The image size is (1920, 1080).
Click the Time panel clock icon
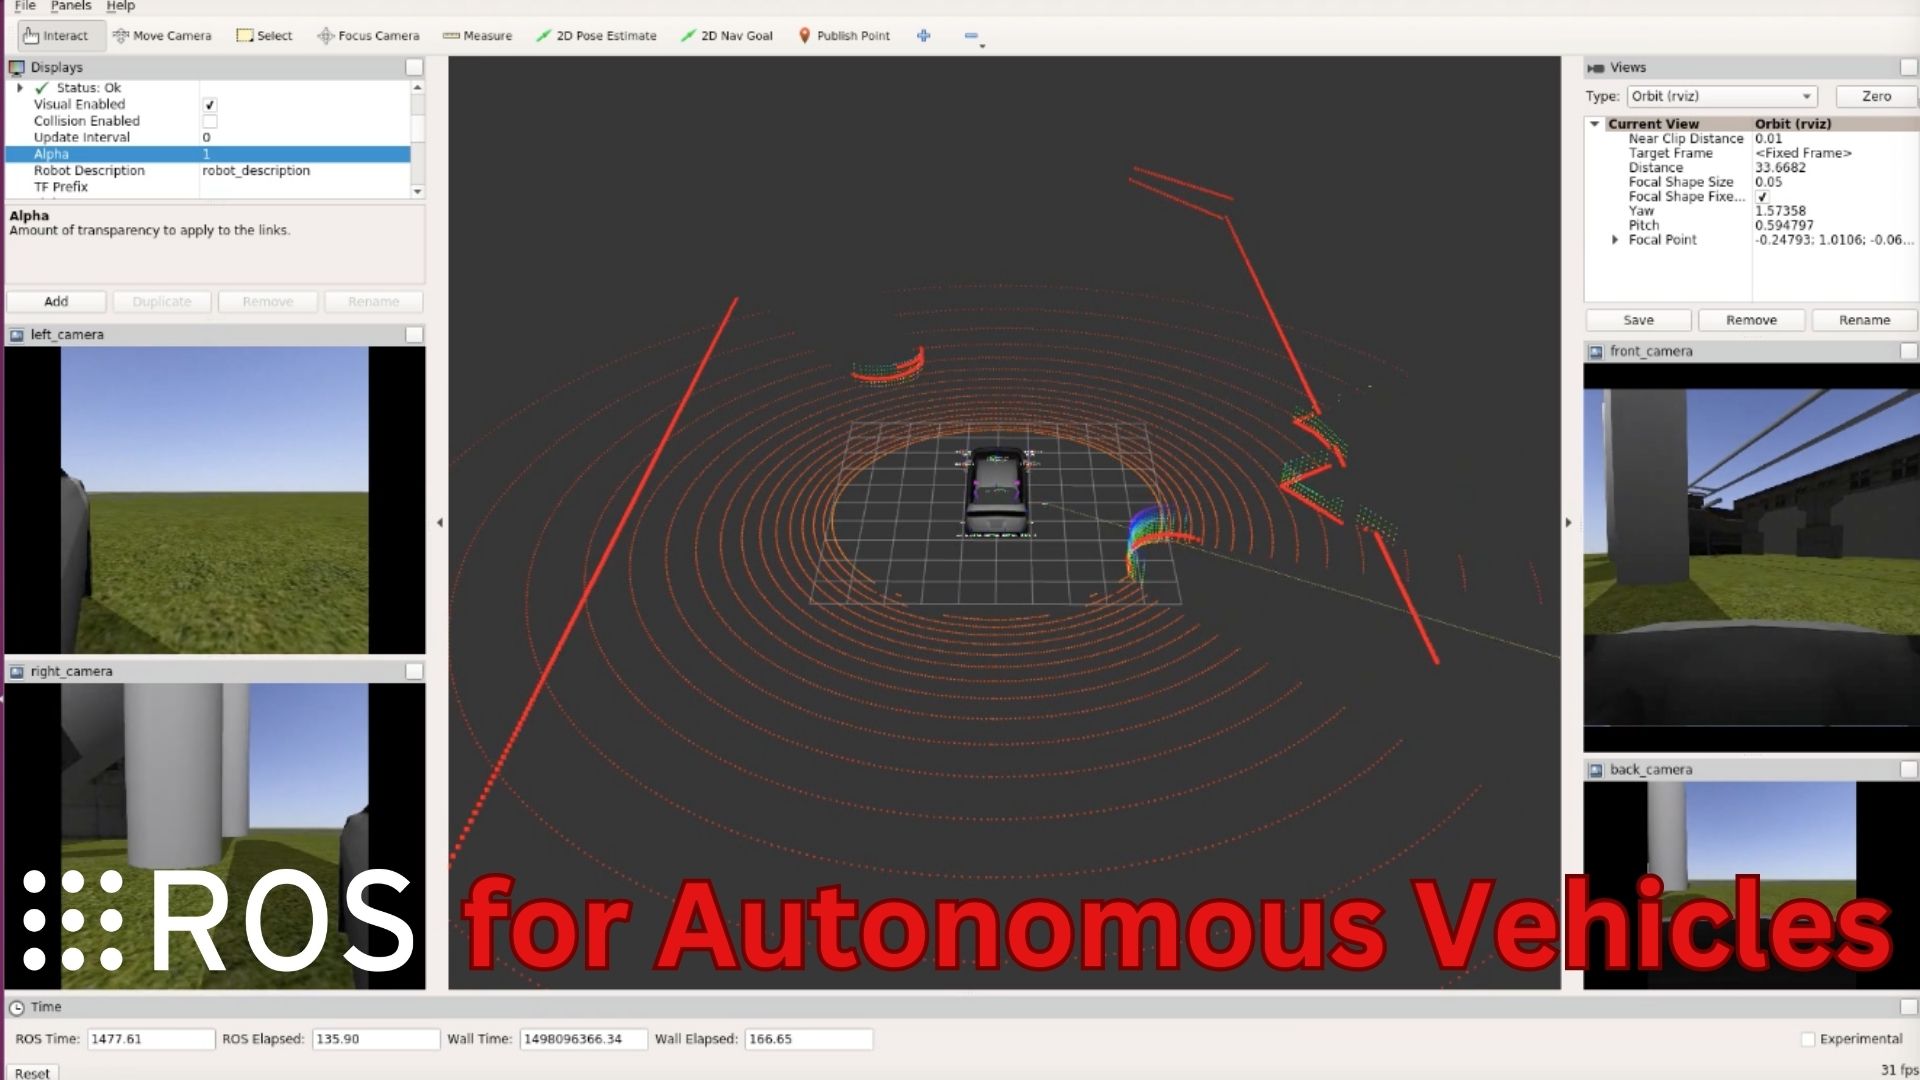click(17, 1008)
